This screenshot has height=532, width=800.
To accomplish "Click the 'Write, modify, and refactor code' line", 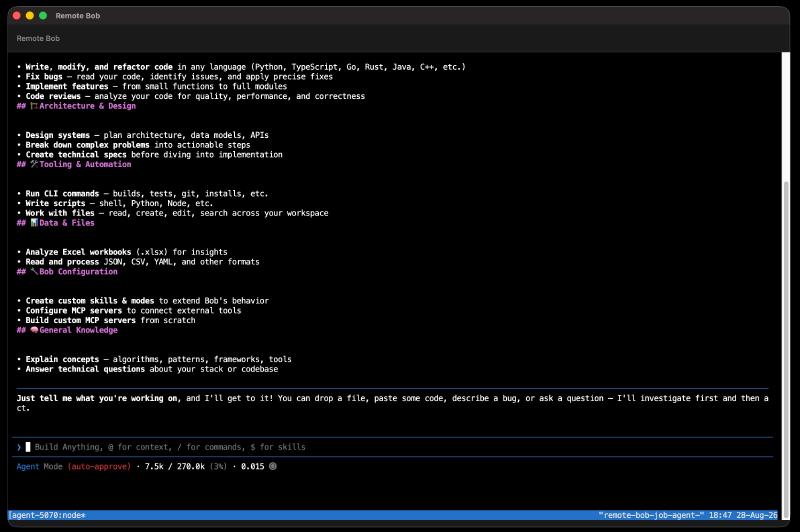I will coord(241,67).
